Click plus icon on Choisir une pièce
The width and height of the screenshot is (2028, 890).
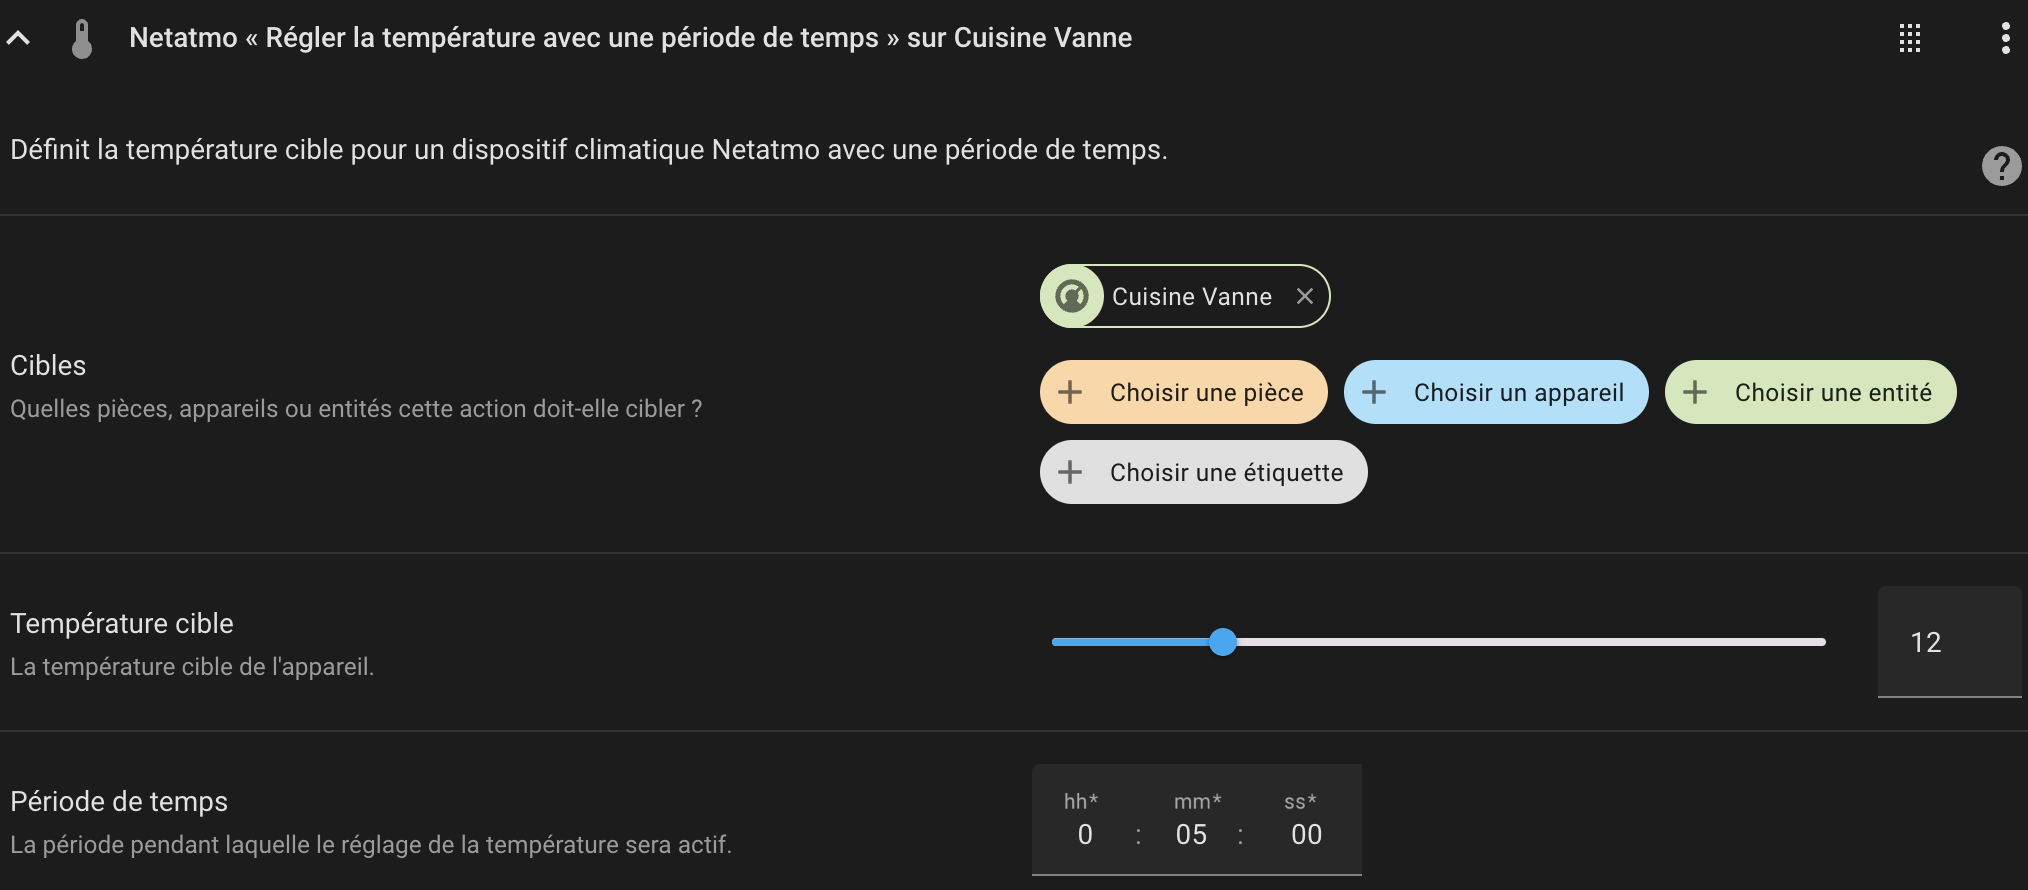tap(1070, 392)
